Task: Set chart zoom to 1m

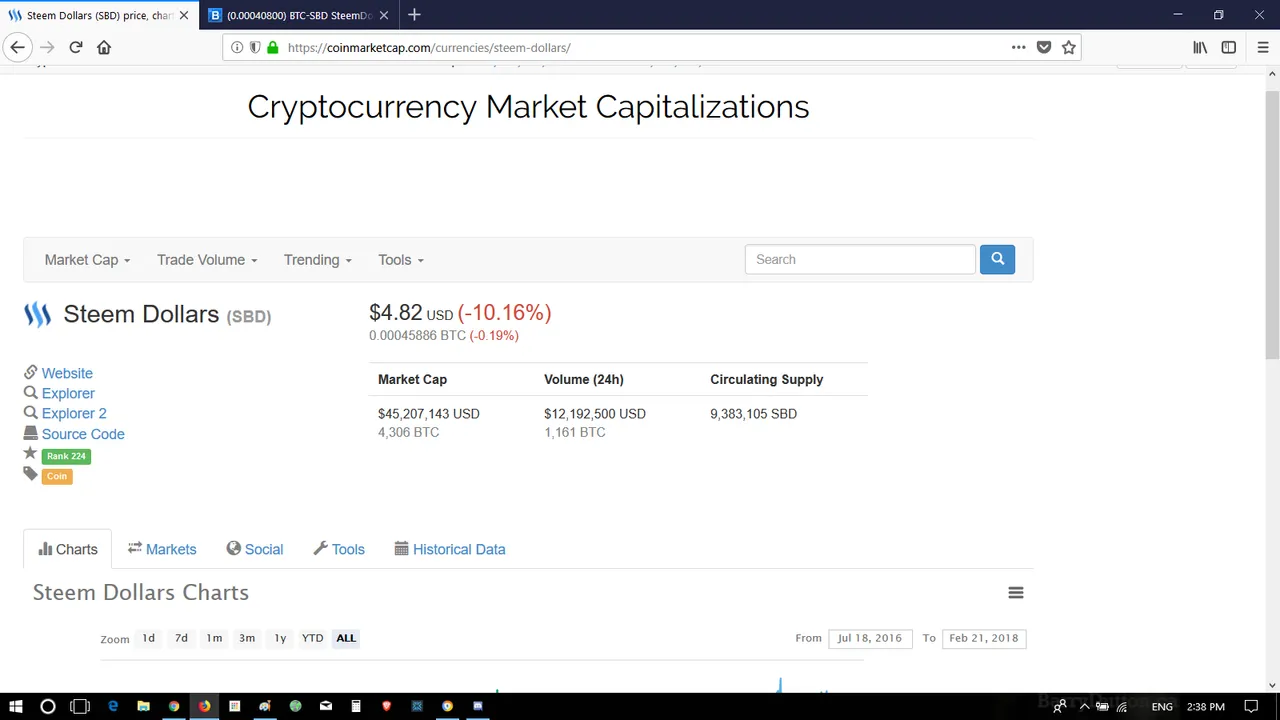Action: coord(214,638)
